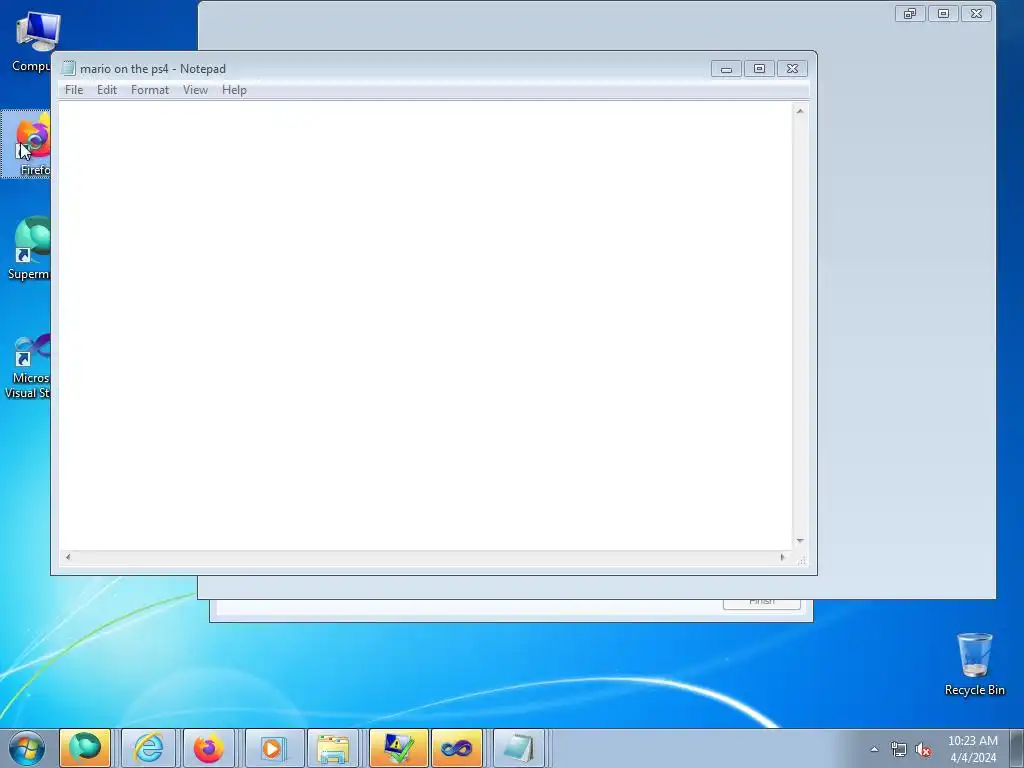Select the Firefox desktop shortcut
Image resolution: width=1024 pixels, height=768 pixels.
click(x=26, y=144)
